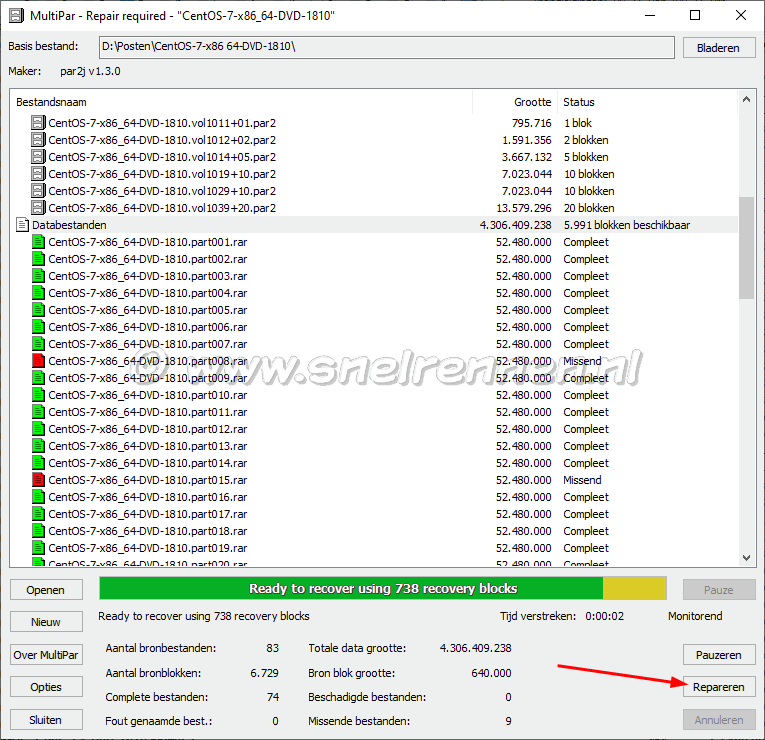Click the Compleet status of part001.rar
This screenshot has height=740, width=765.
click(x=586, y=242)
